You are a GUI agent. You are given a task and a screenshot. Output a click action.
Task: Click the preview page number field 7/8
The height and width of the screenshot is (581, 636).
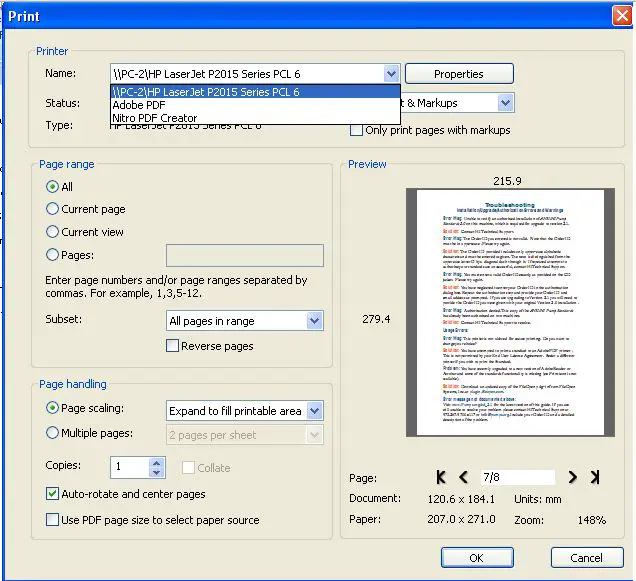(518, 477)
